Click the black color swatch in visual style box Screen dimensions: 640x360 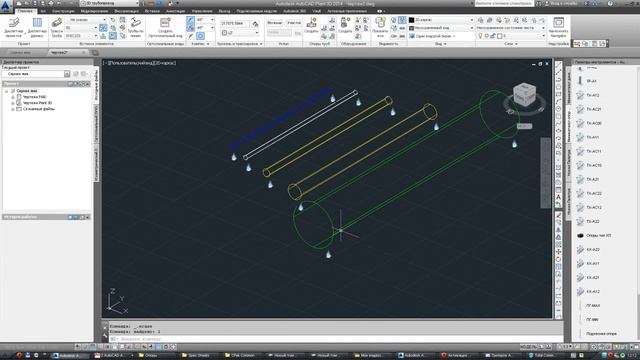[412, 20]
